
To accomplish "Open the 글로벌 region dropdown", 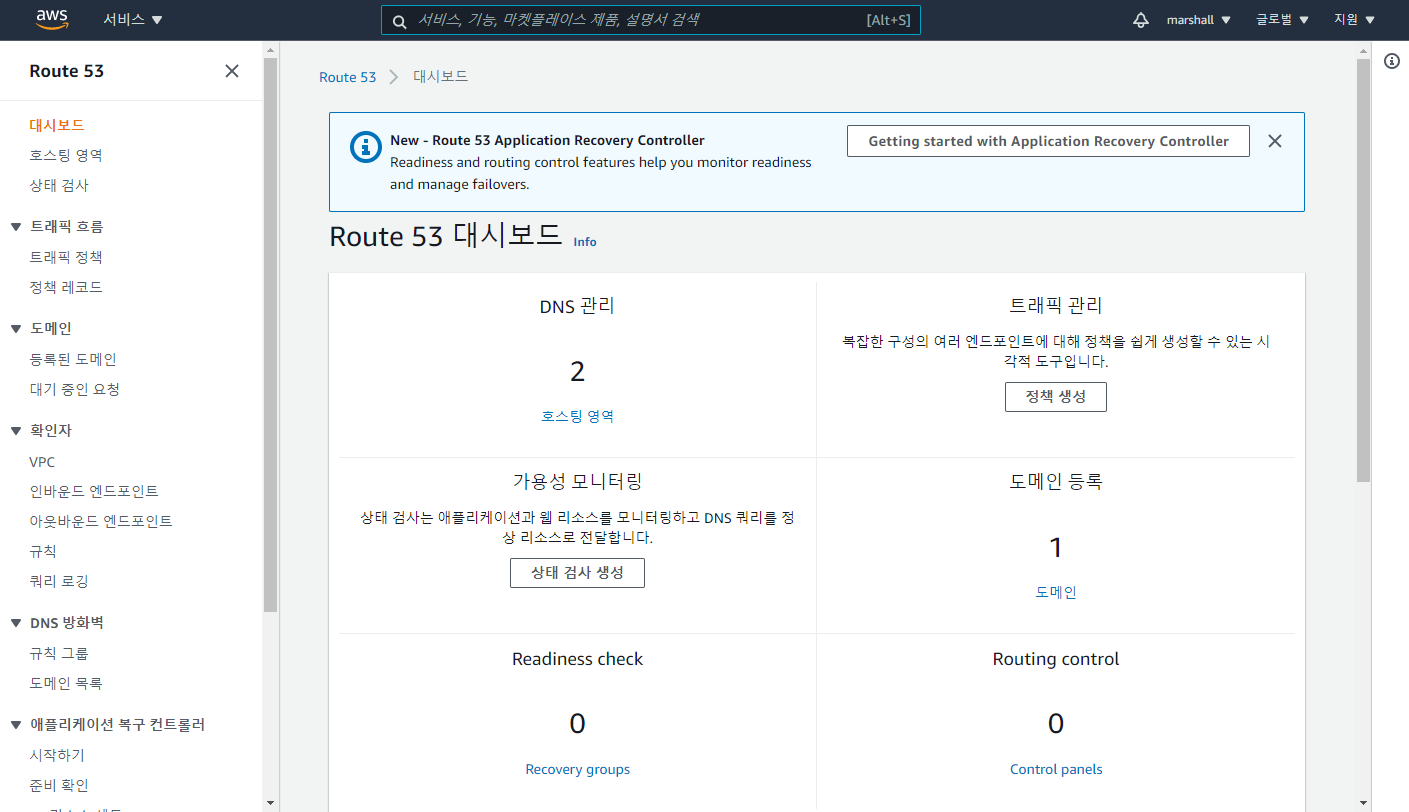I will (x=1283, y=20).
